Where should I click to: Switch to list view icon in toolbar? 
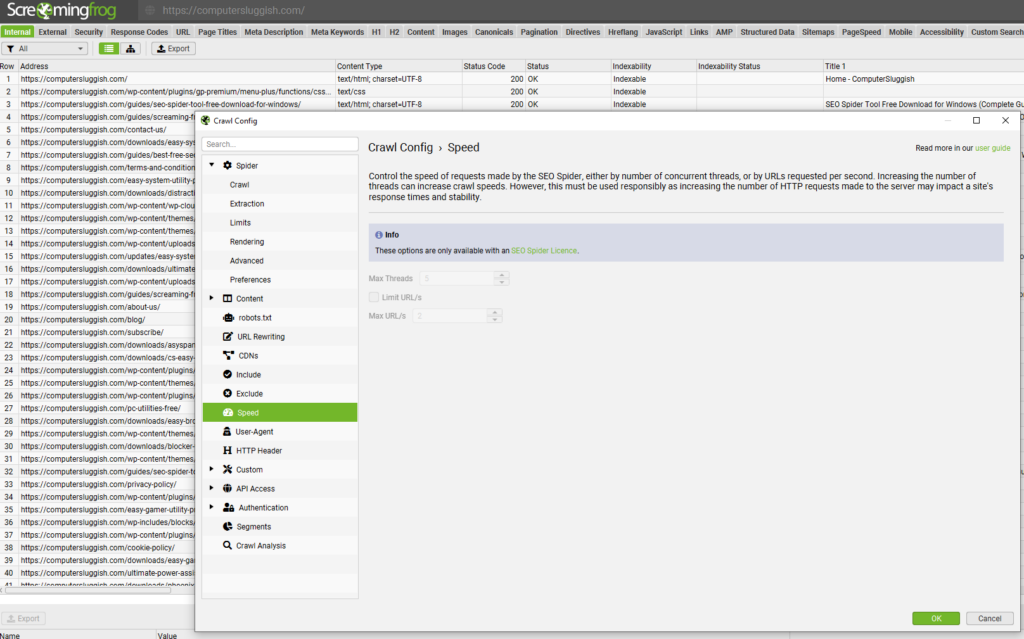click(109, 48)
